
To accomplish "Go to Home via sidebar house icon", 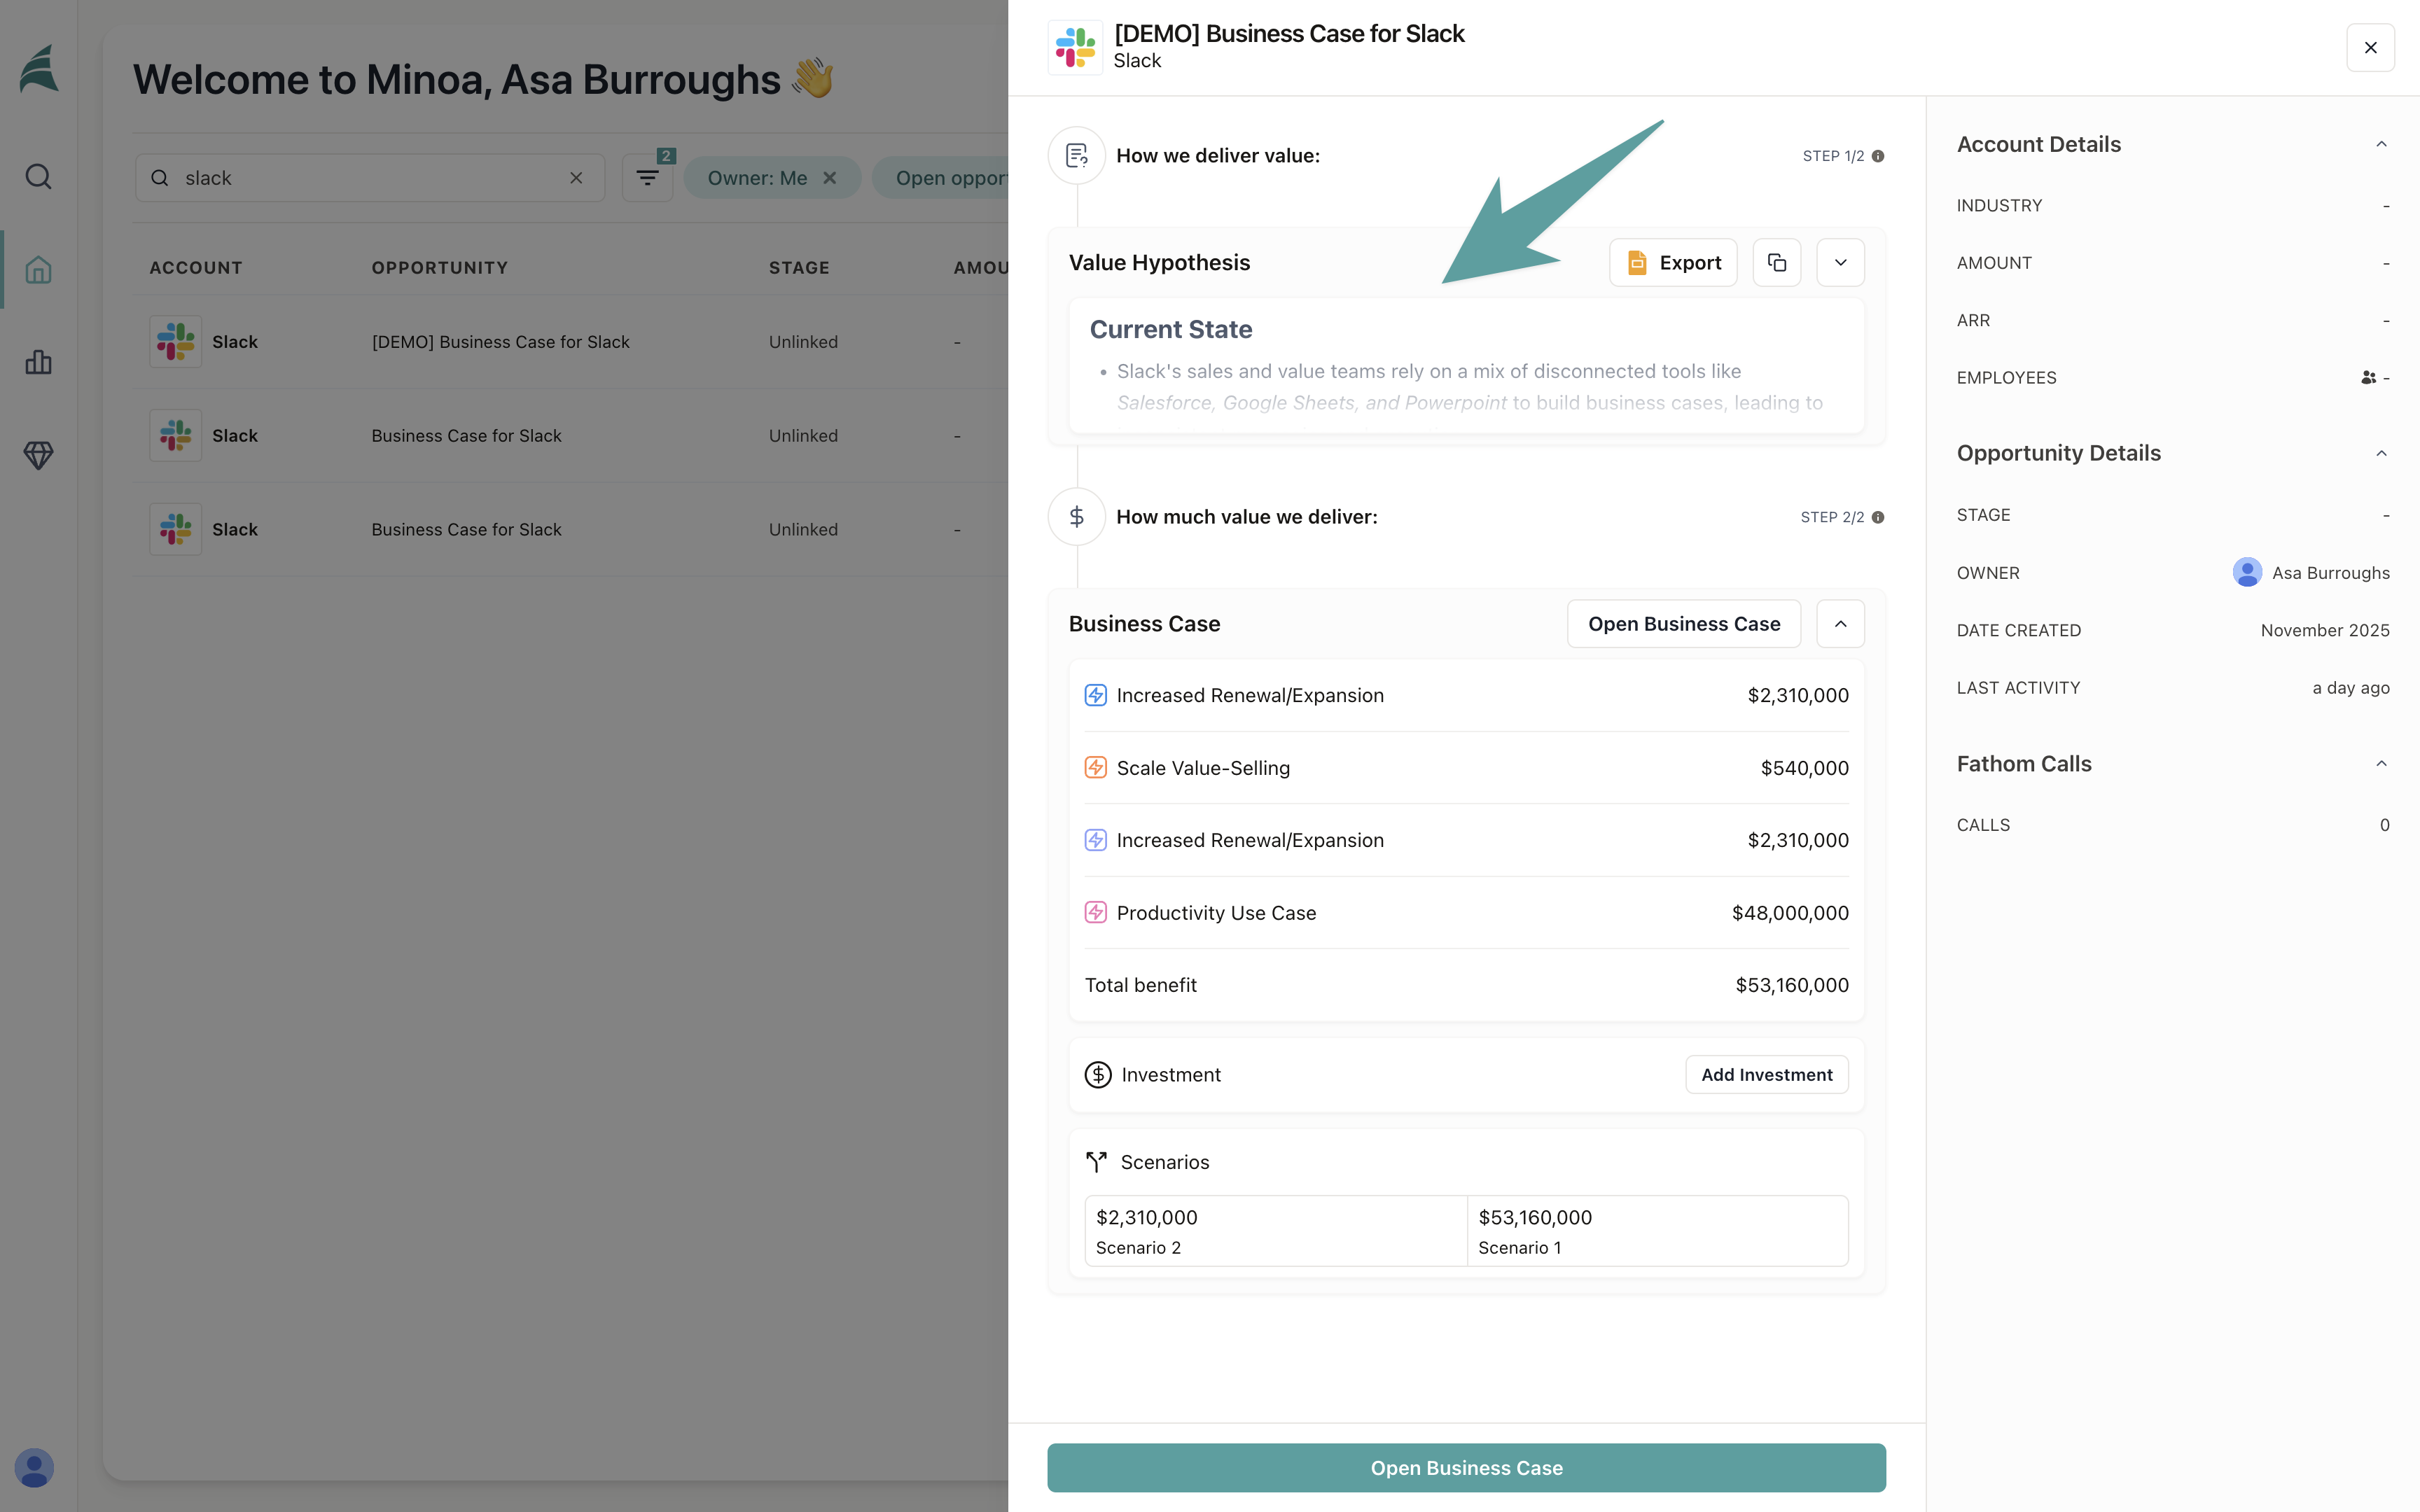I will click(38, 269).
